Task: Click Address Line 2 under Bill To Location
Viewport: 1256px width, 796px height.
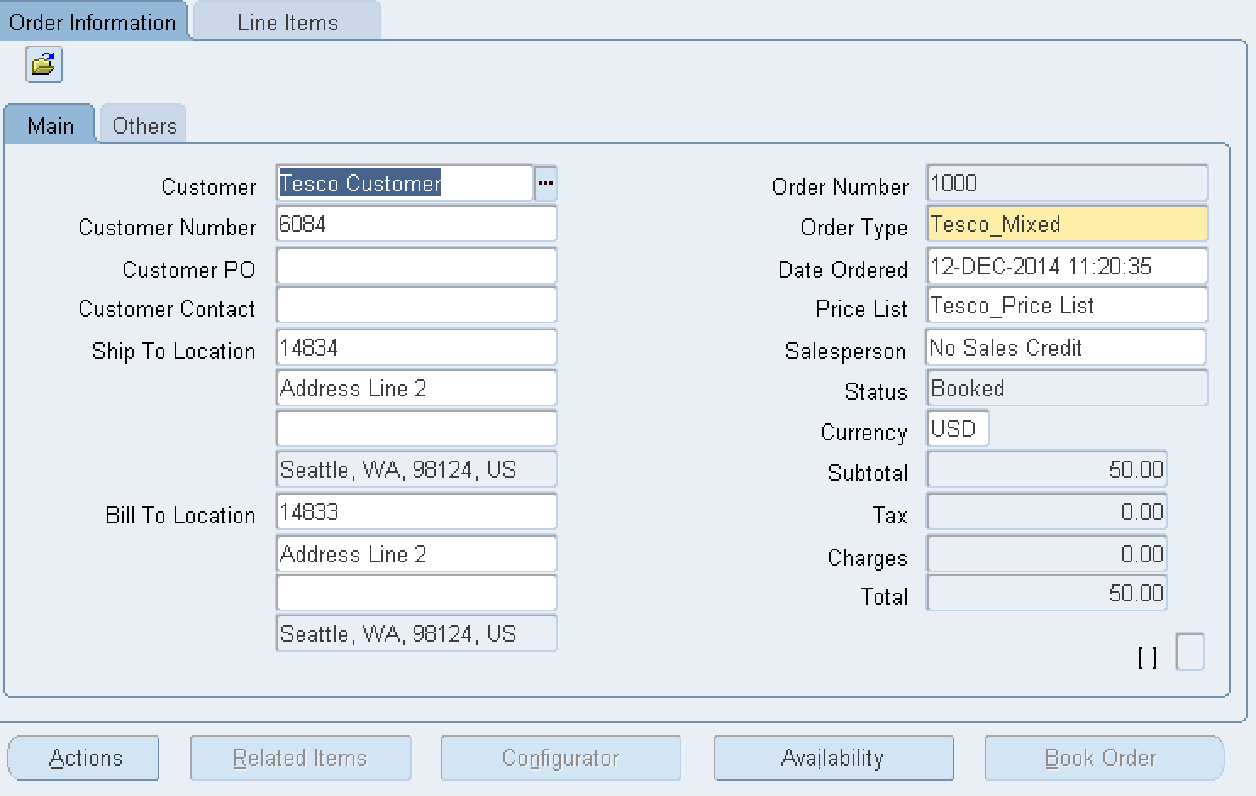Action: coord(416,553)
